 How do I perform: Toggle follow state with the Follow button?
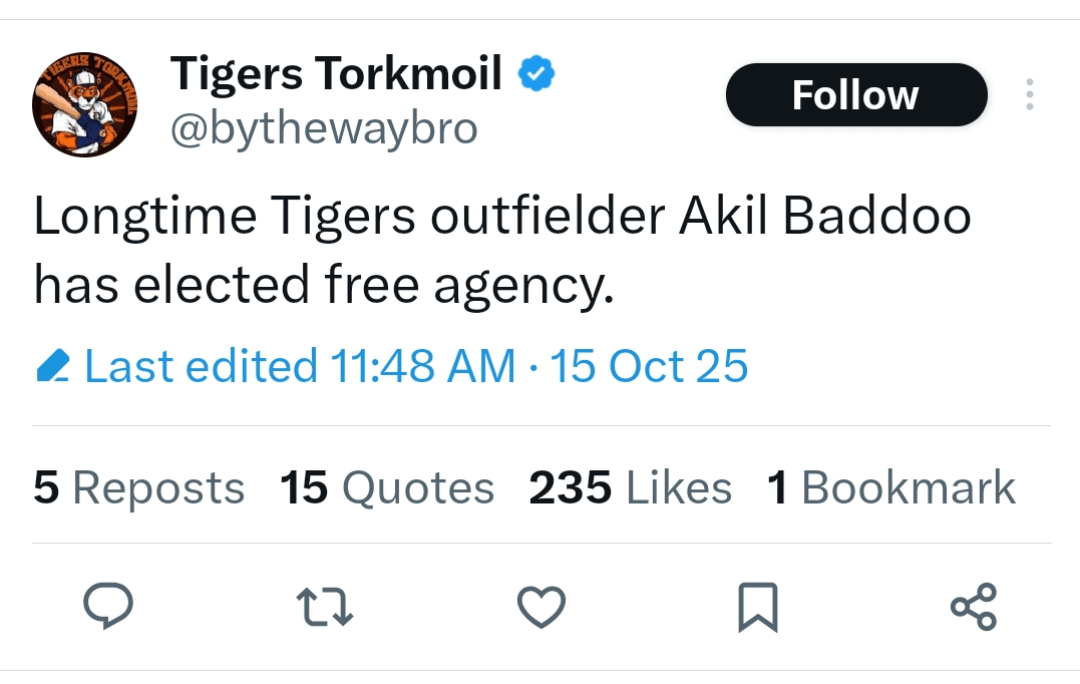855,94
